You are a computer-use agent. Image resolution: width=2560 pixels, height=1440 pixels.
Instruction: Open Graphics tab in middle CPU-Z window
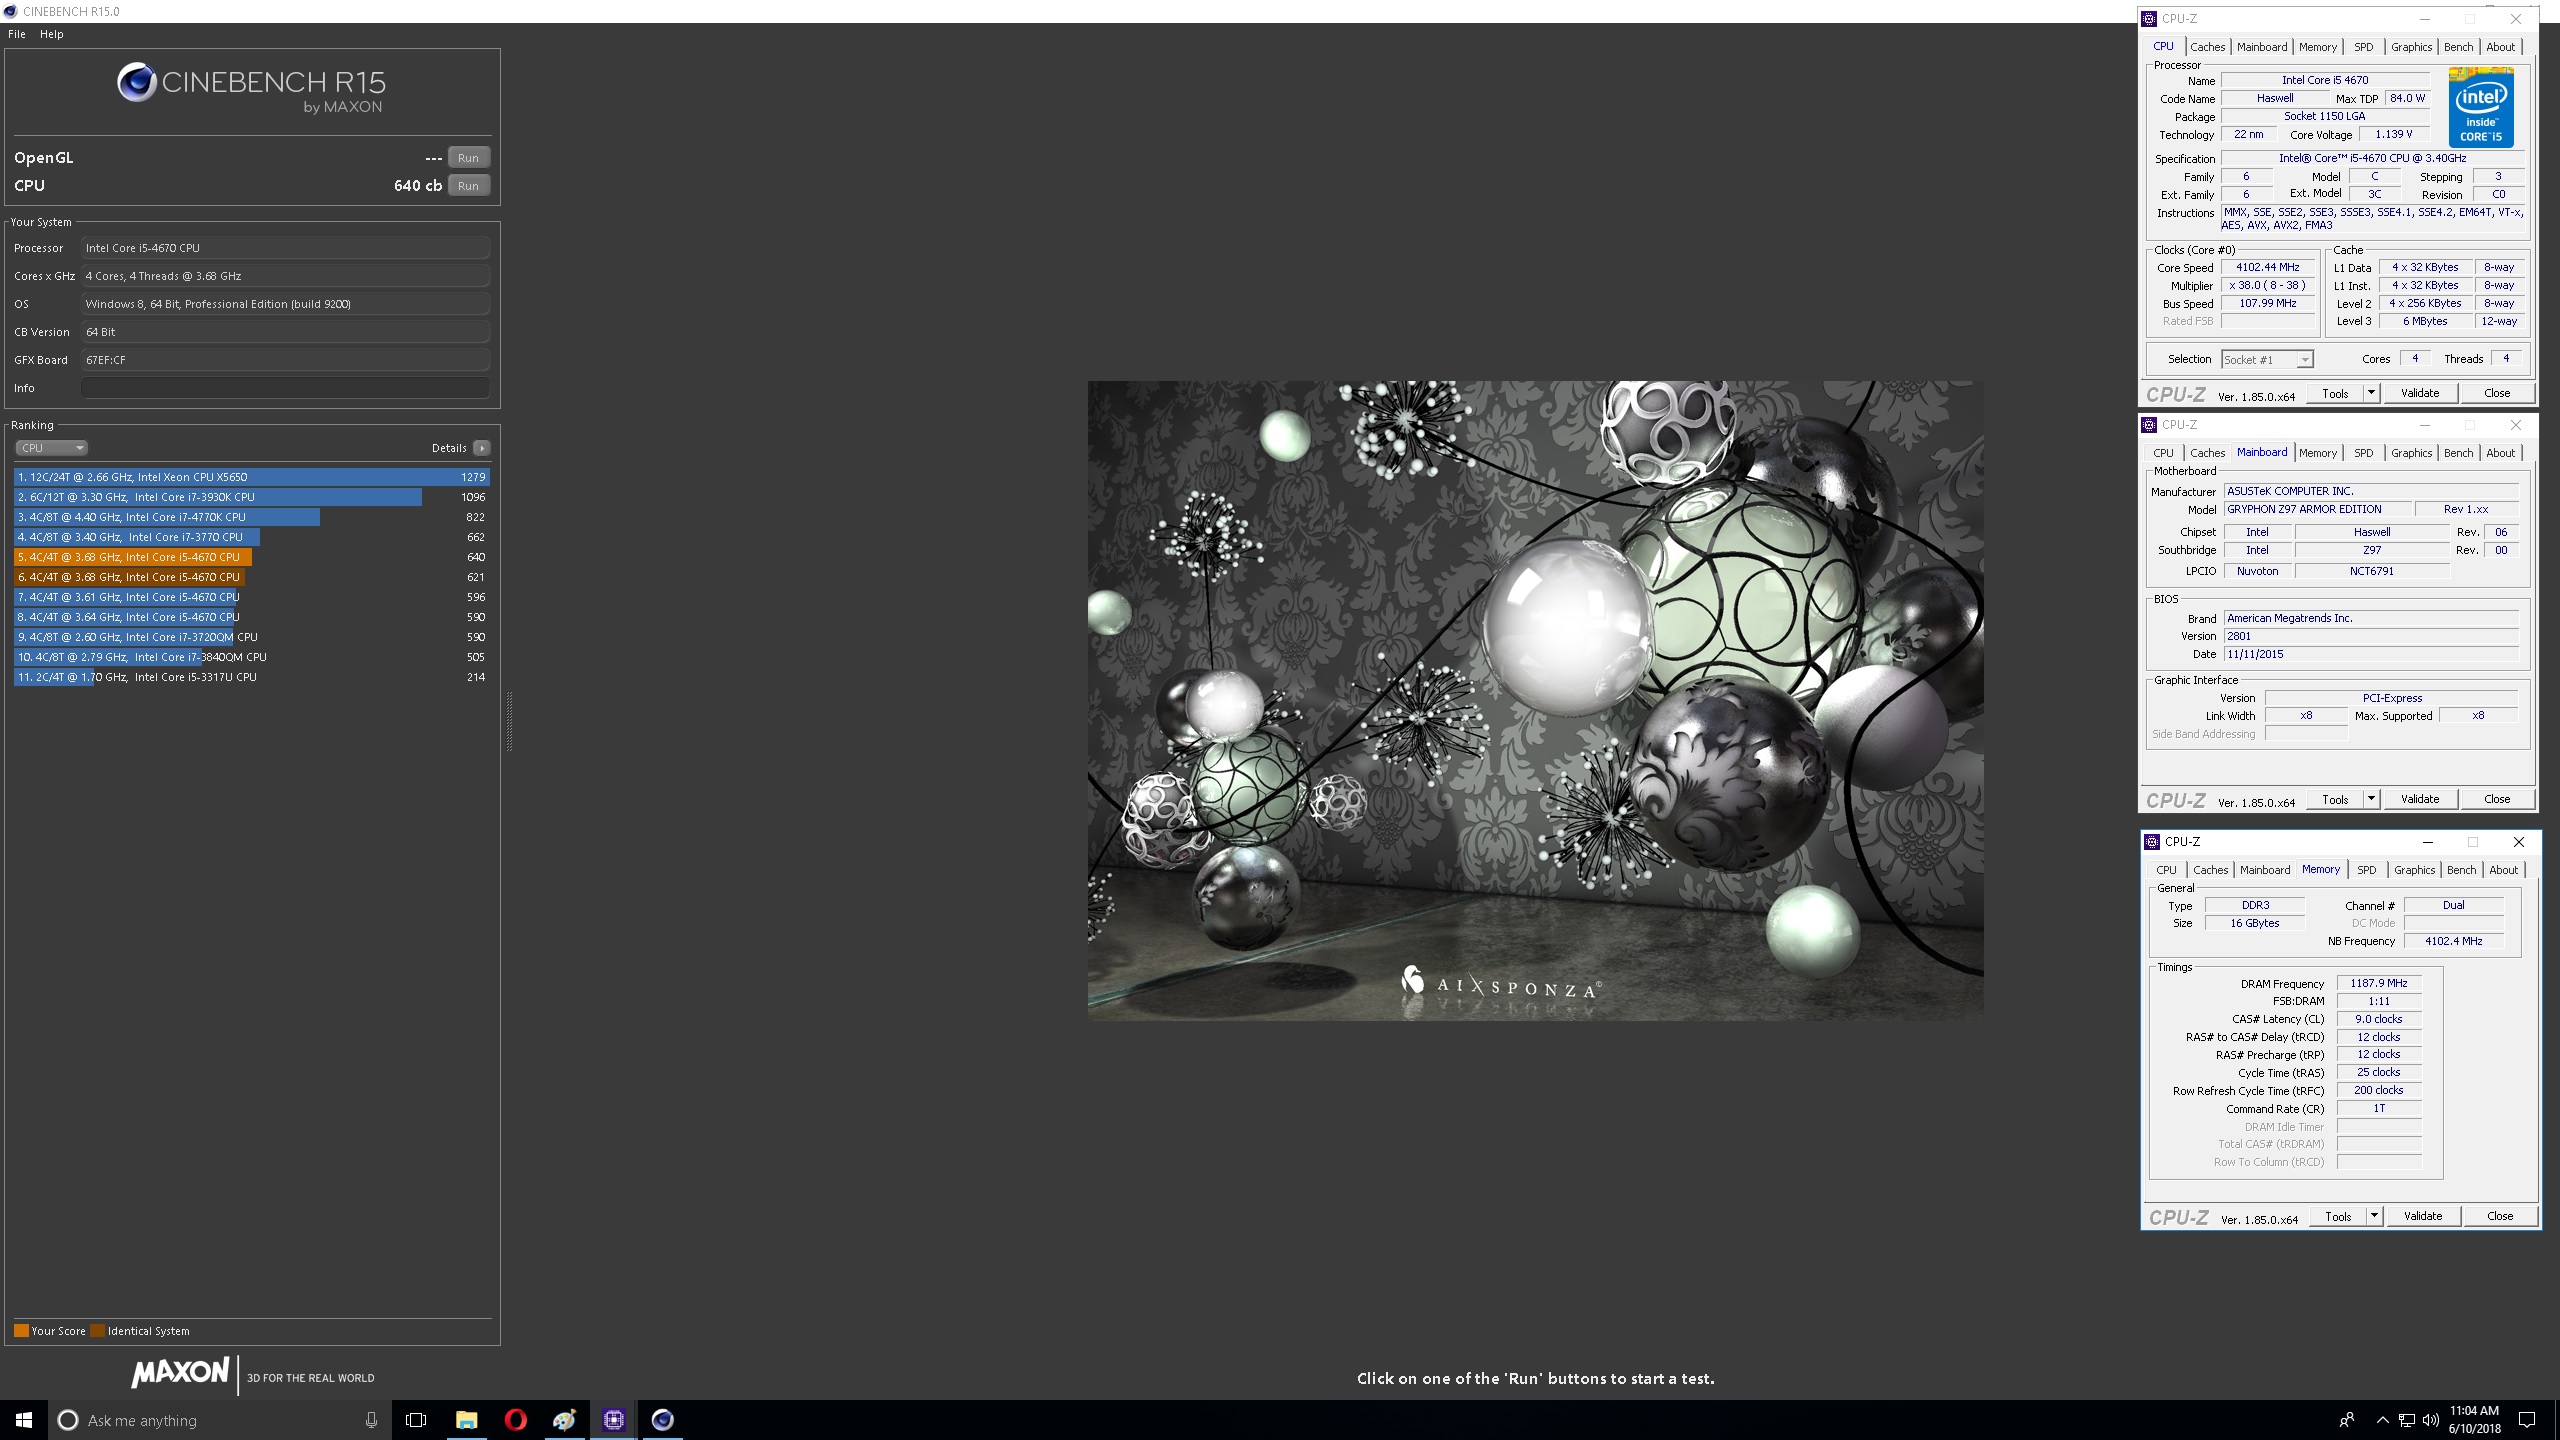[x=2411, y=453]
